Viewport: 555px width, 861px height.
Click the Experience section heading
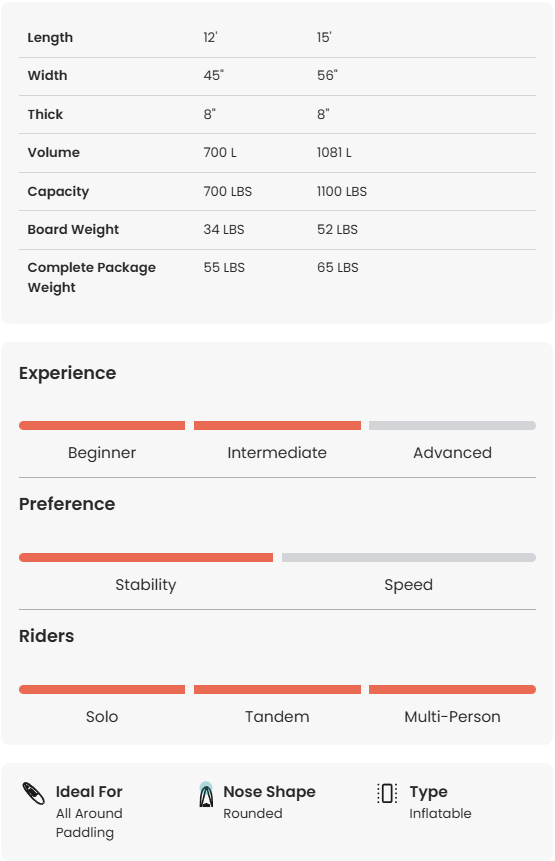(x=68, y=373)
